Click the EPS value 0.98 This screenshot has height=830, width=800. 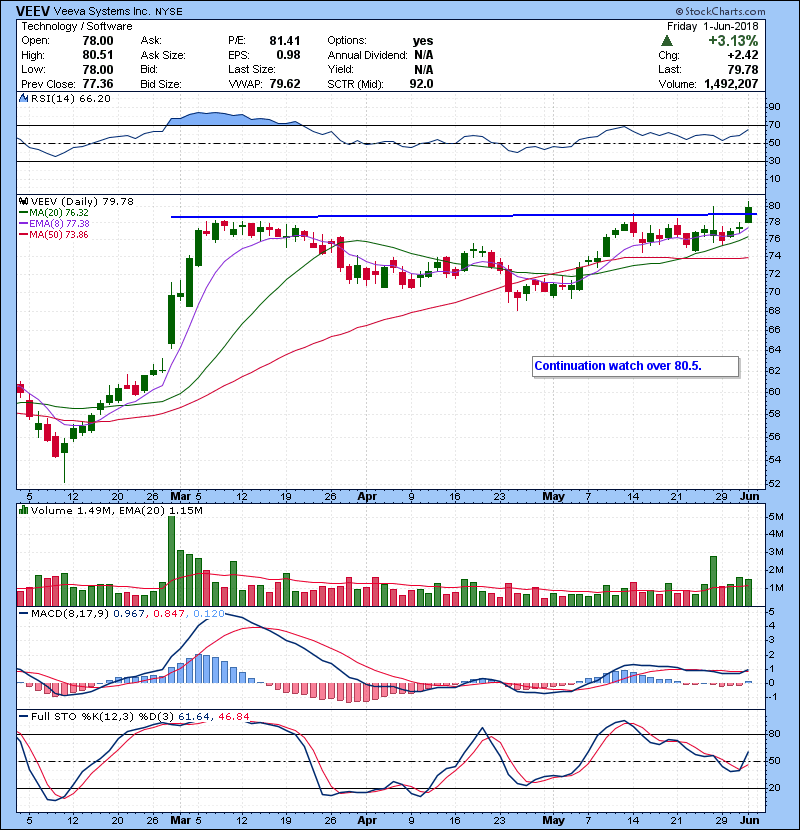[288, 55]
